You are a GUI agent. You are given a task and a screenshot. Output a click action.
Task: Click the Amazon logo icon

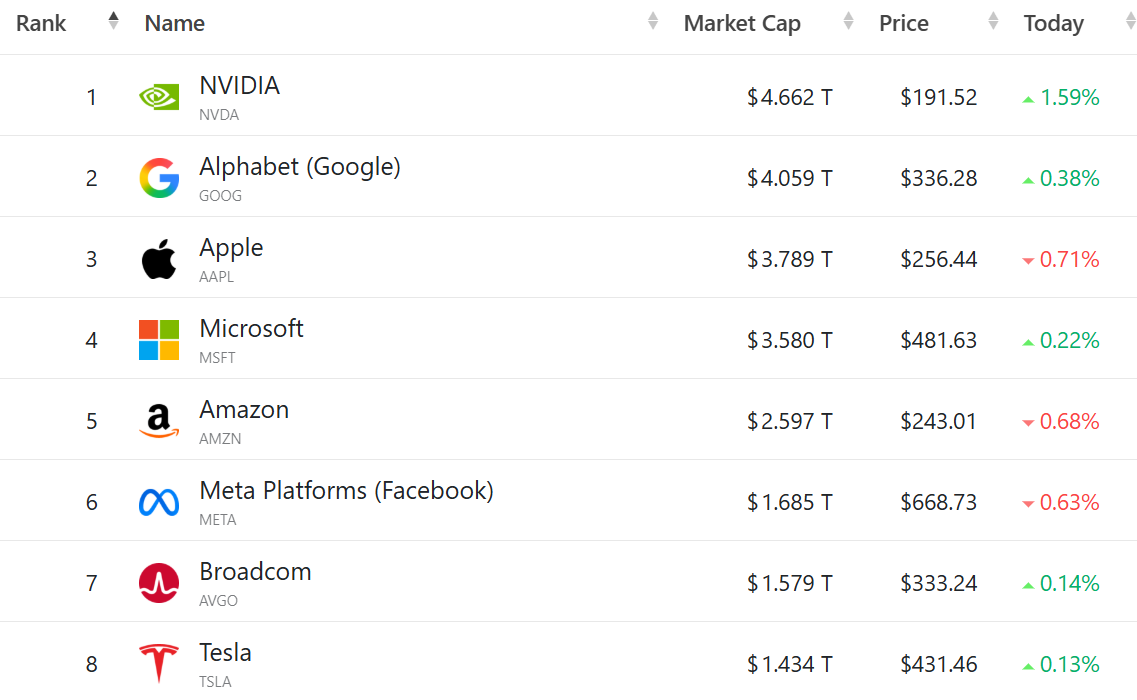click(159, 421)
